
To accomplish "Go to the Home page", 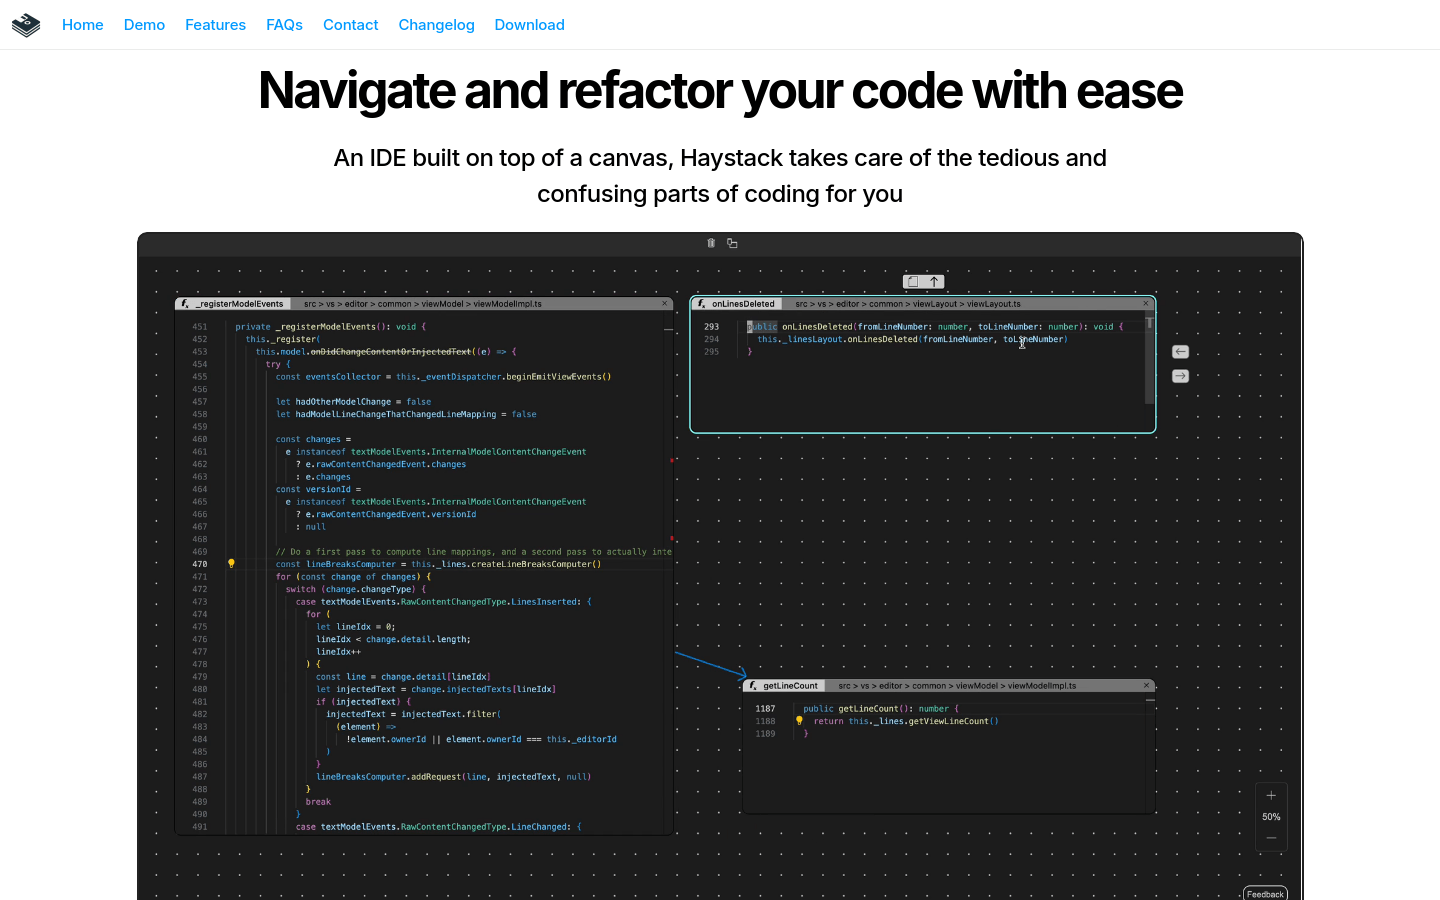I will tap(83, 25).
